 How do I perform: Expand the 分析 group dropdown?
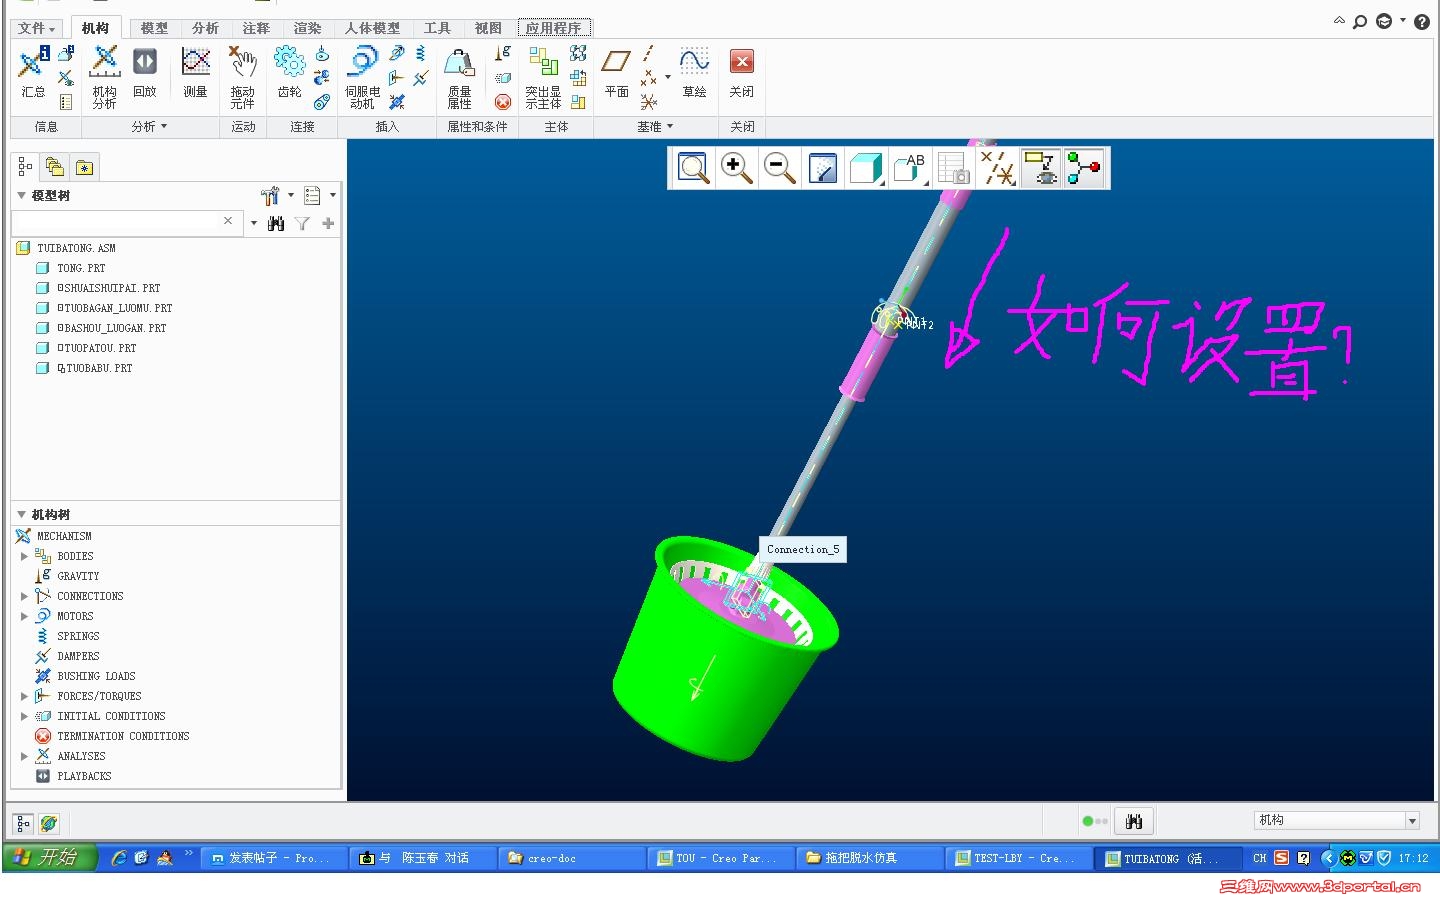pyautogui.click(x=149, y=127)
